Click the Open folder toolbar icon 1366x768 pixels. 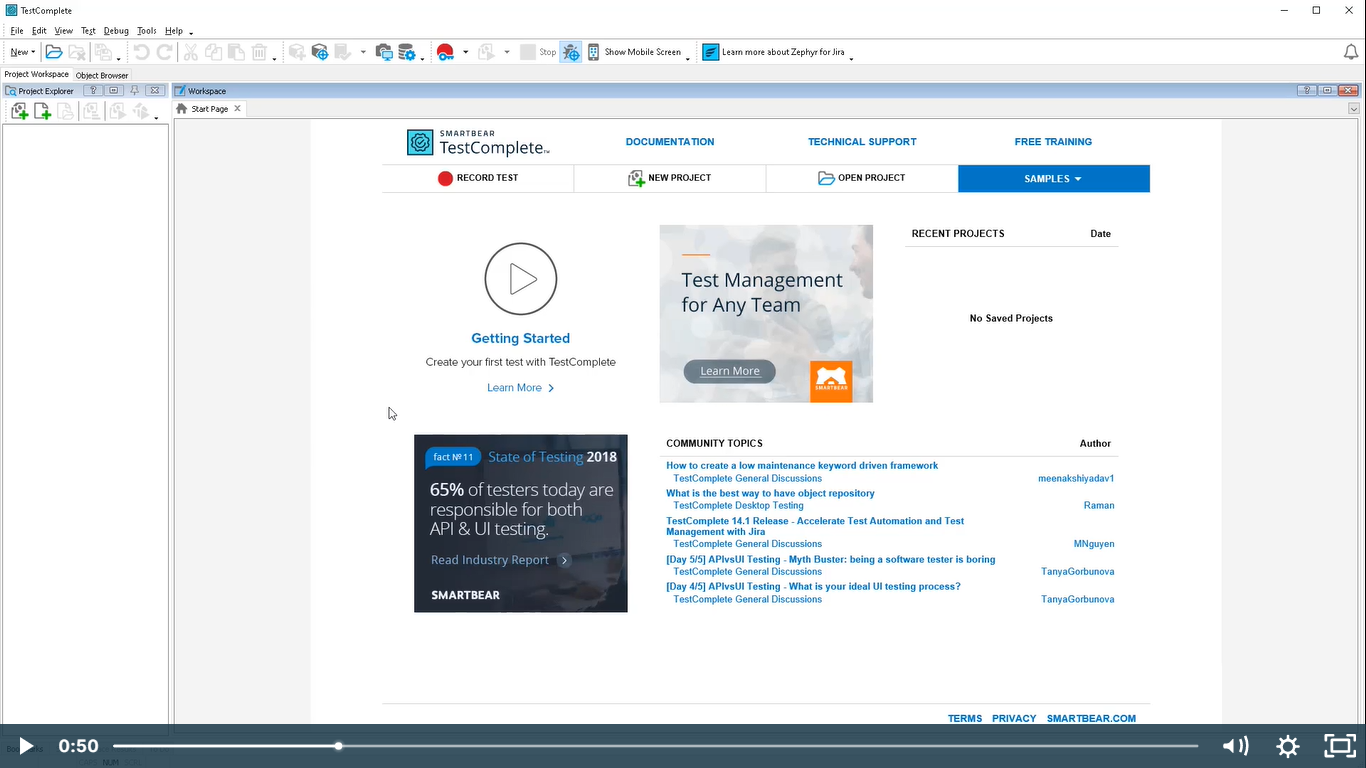pyautogui.click(x=54, y=52)
